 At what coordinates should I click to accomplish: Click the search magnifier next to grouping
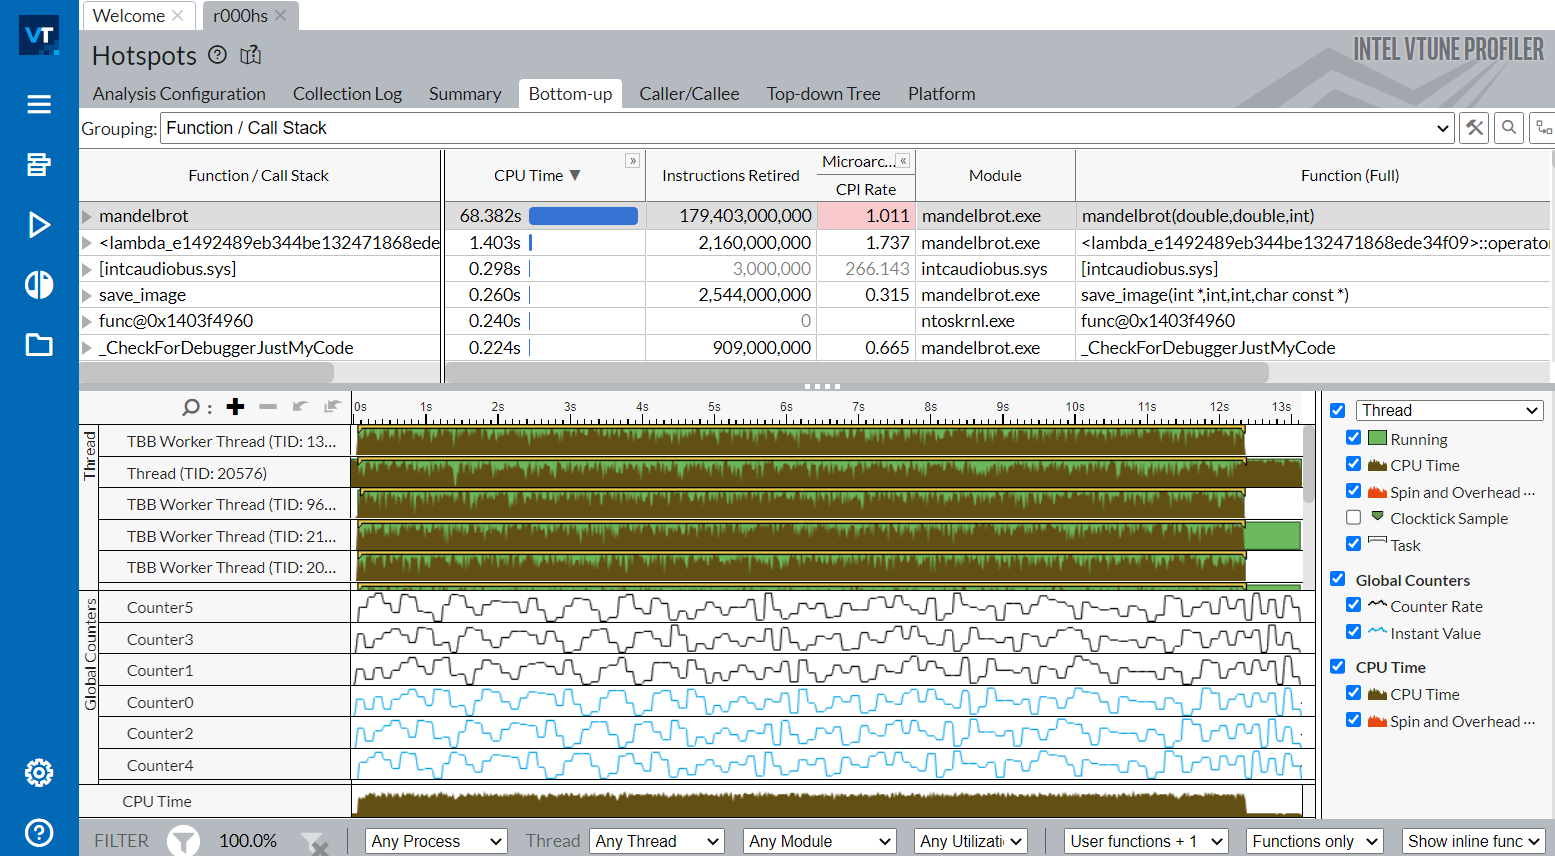tap(1509, 128)
